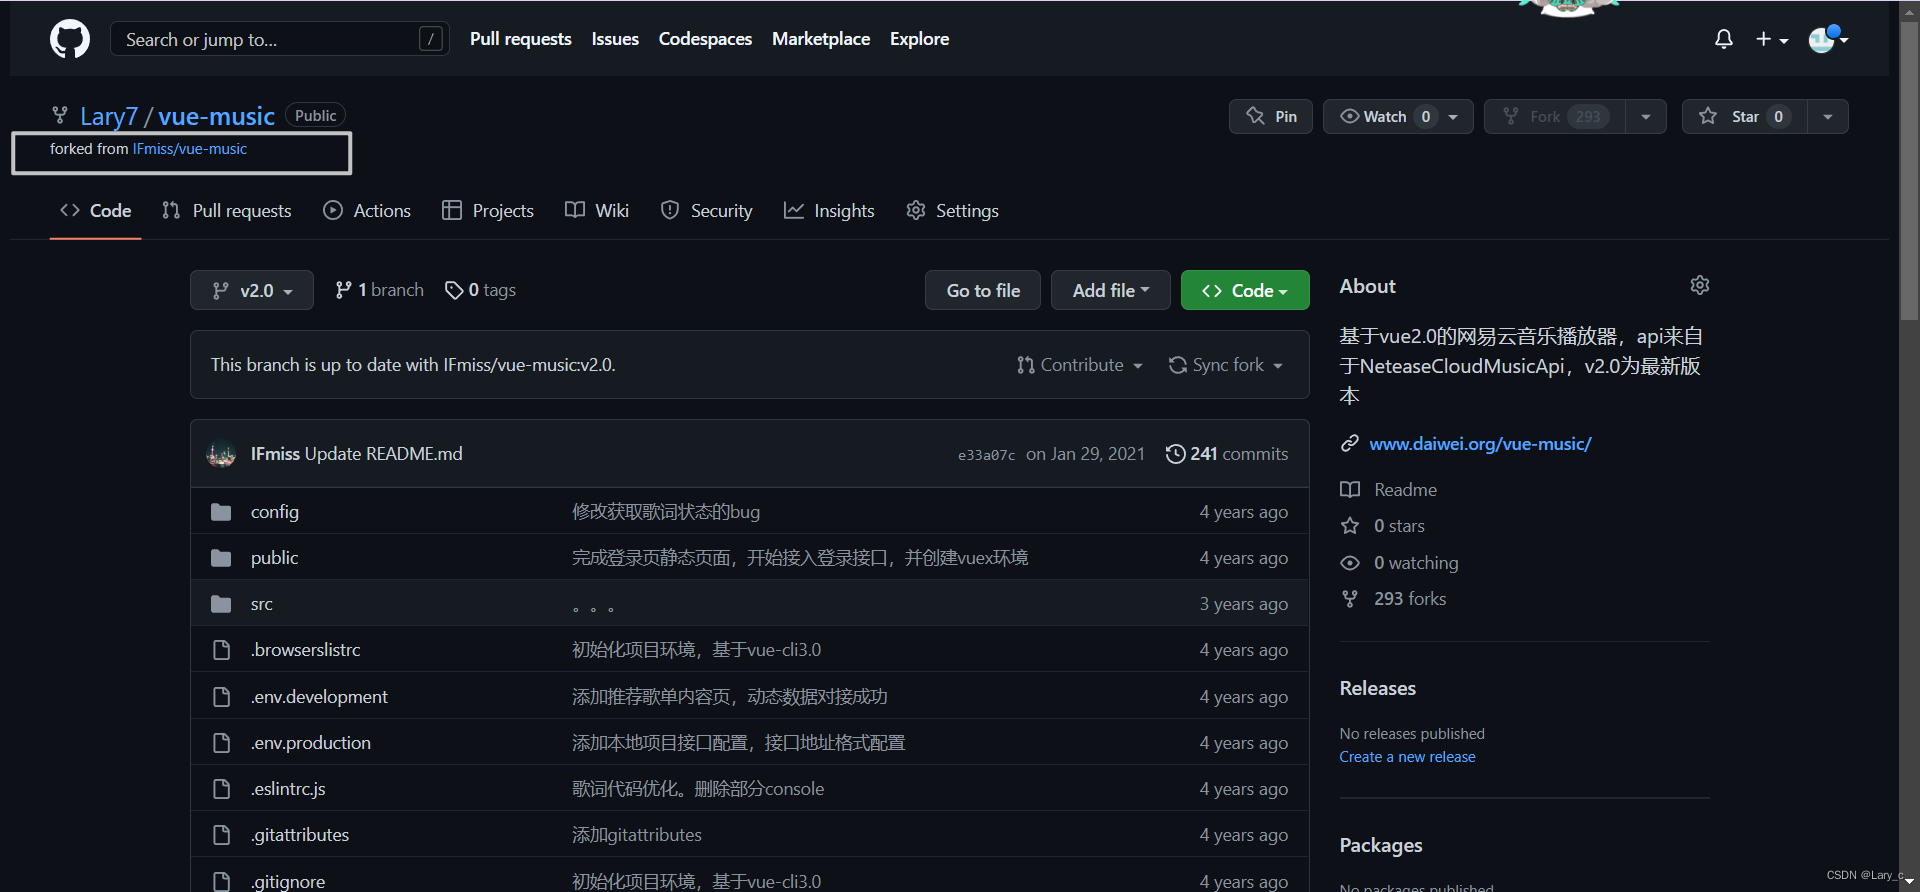Open the Wiki tab
1920x892 pixels.
[x=597, y=211]
